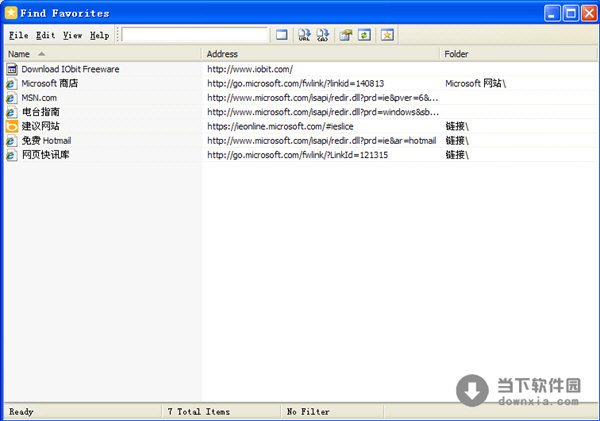Select the 网页快讯库 favorite

point(45,155)
